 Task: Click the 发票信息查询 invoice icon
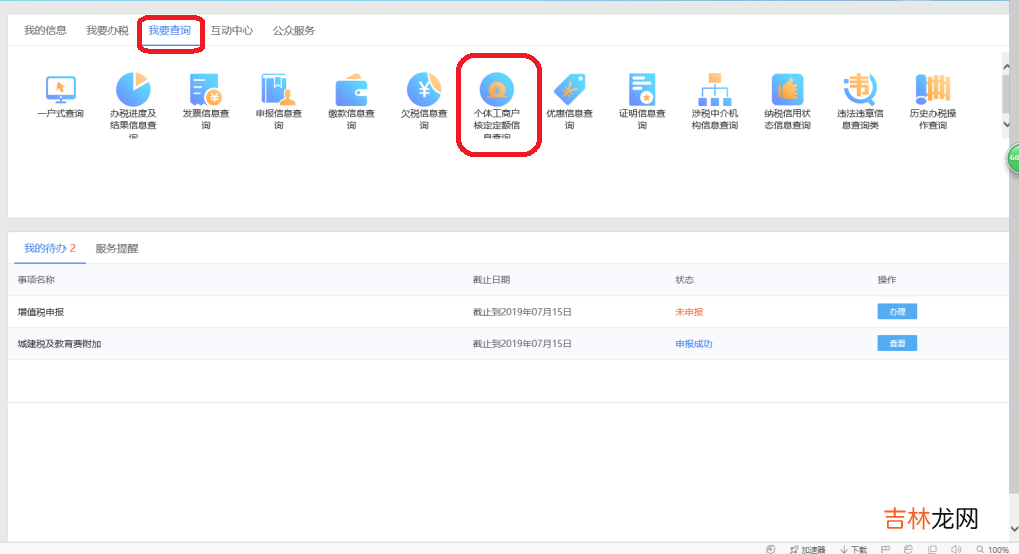coord(205,89)
